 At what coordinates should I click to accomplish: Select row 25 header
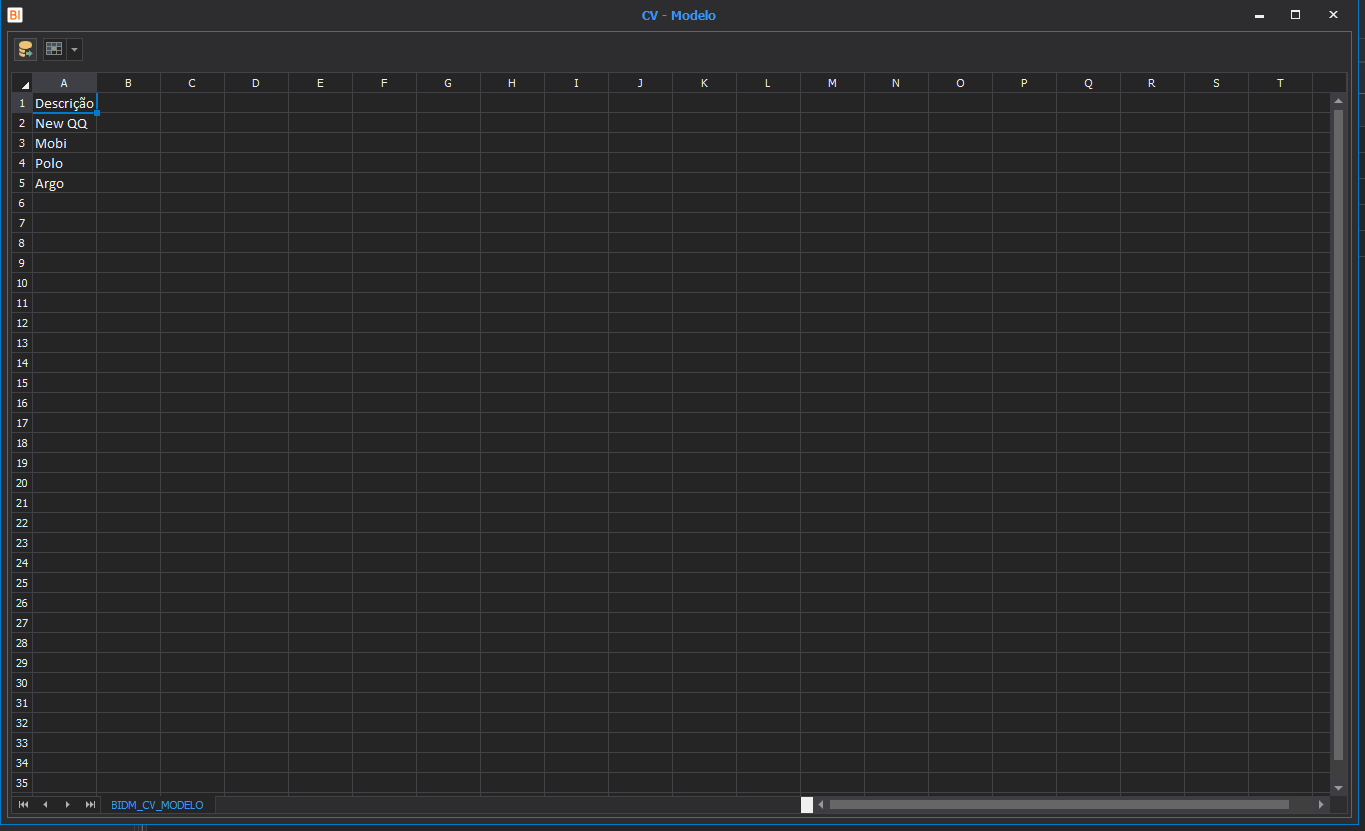[x=22, y=583]
